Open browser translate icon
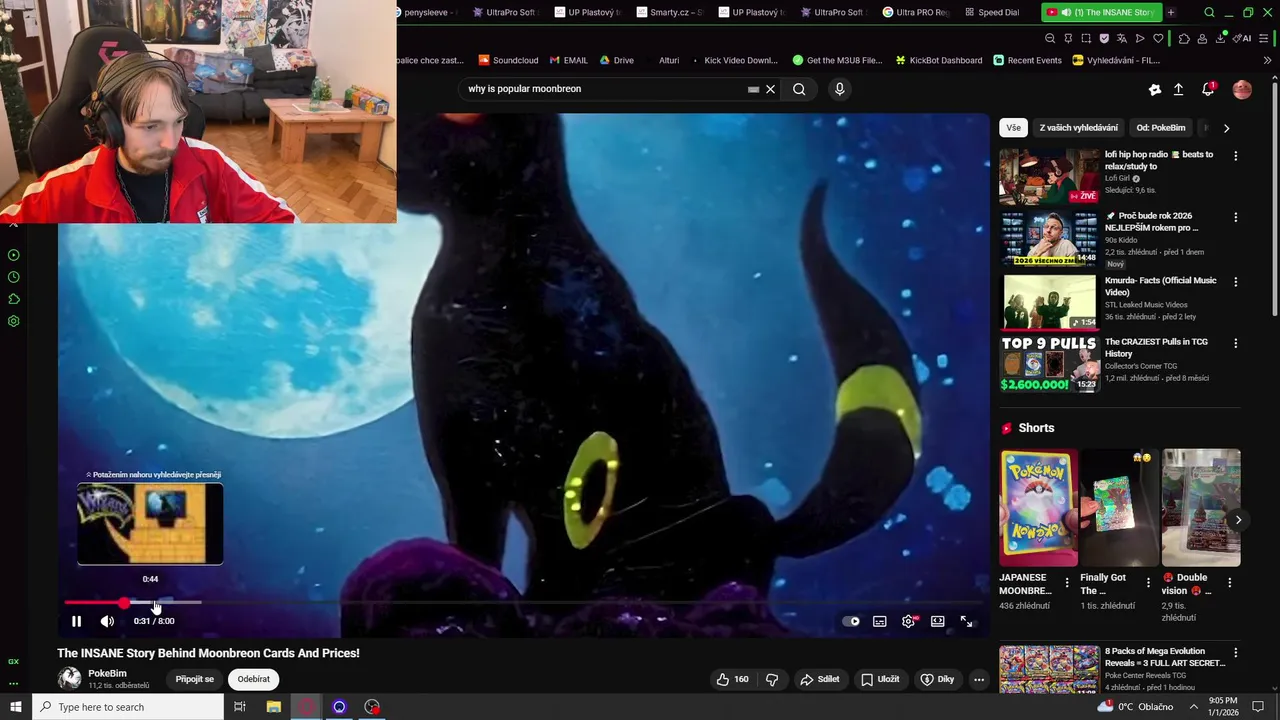 pos(1122,38)
